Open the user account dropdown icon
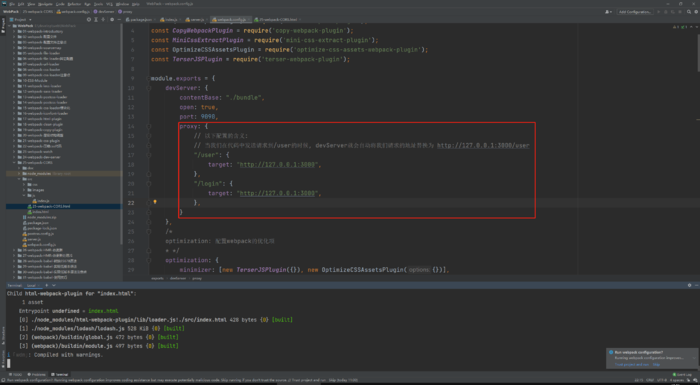700x385 pixels. click(608, 12)
